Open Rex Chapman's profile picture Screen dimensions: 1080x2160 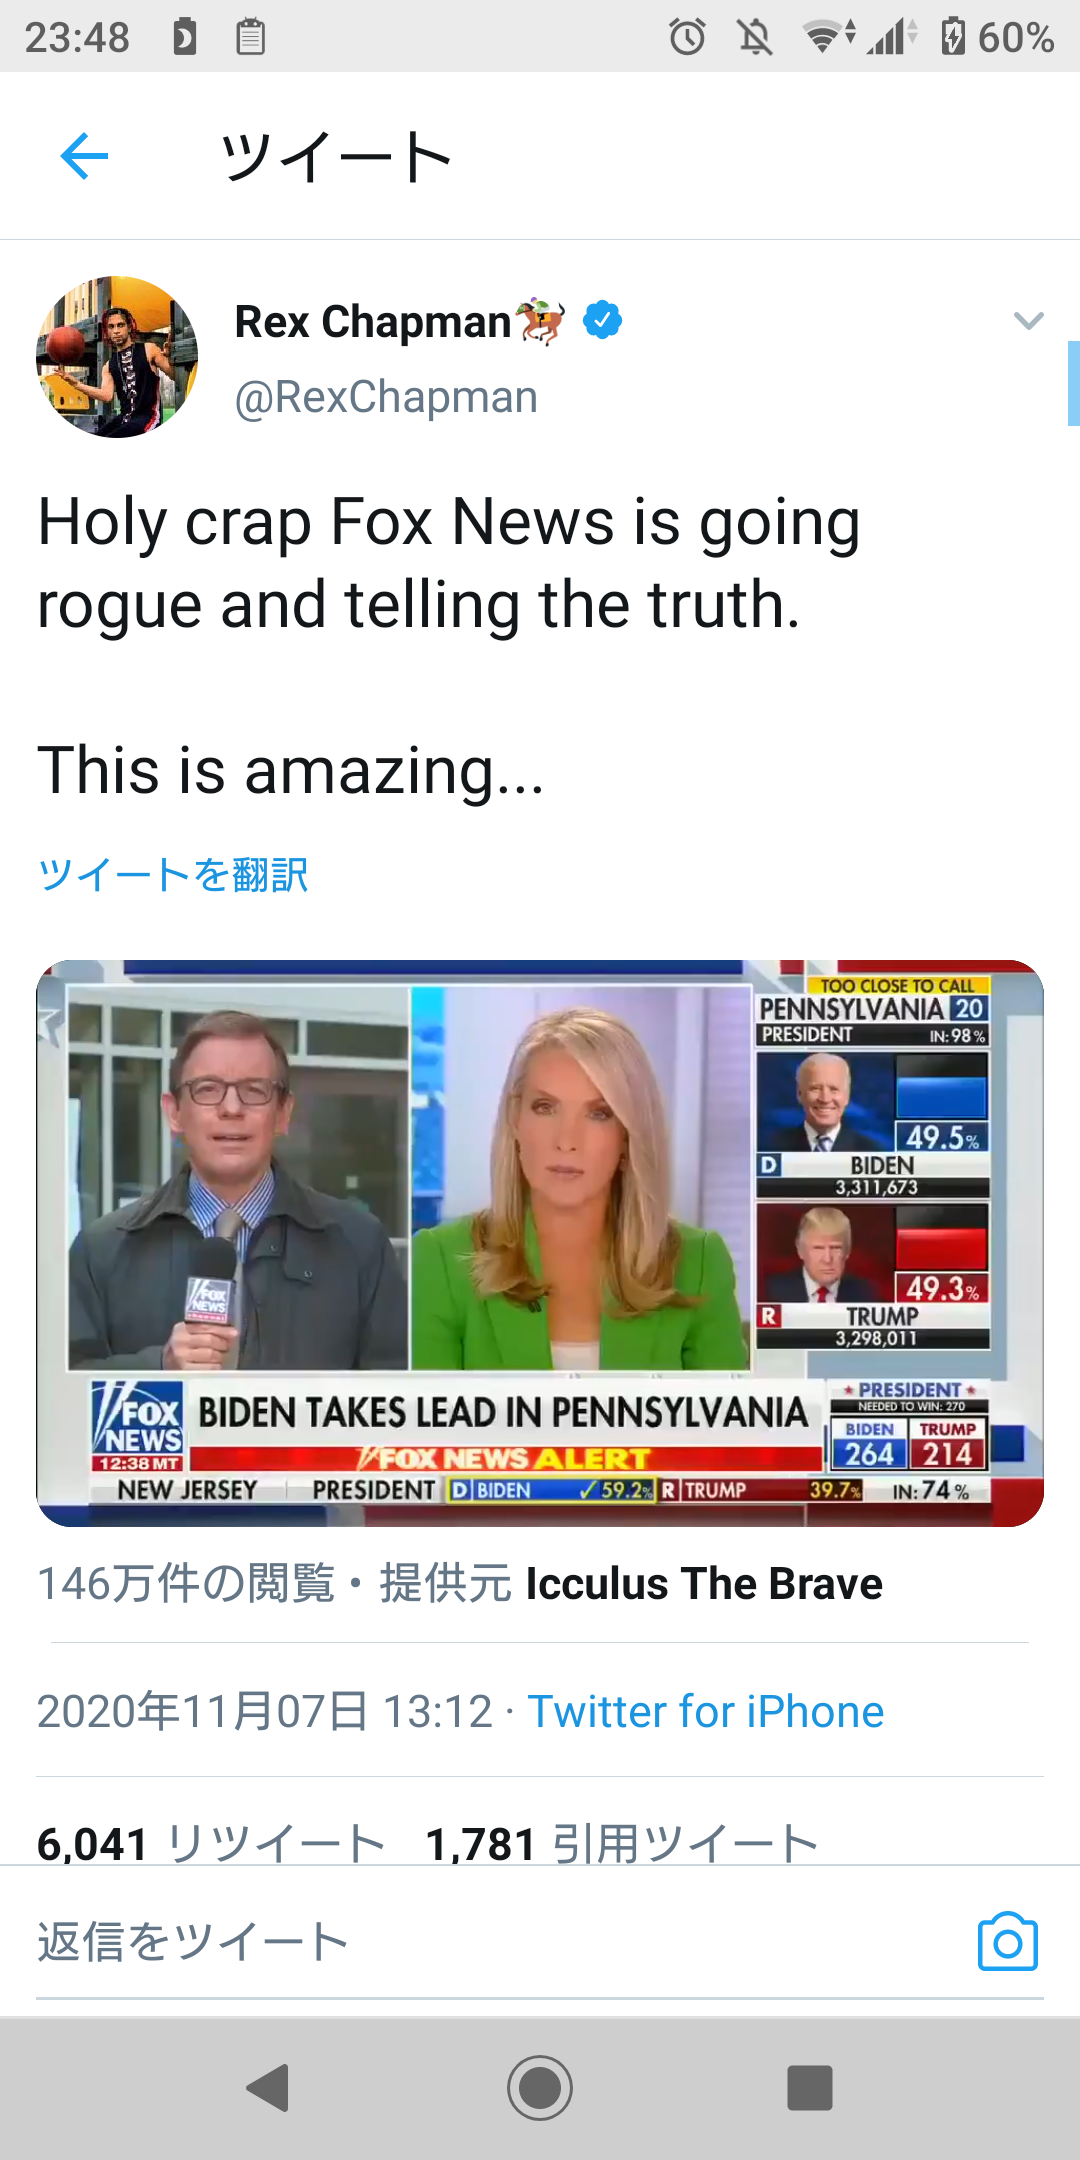pyautogui.click(x=117, y=357)
